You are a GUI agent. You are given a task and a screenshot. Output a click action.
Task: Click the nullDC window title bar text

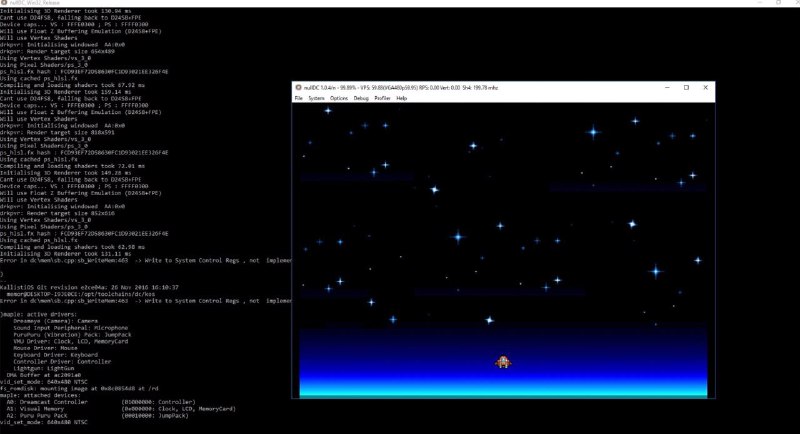coord(401,88)
